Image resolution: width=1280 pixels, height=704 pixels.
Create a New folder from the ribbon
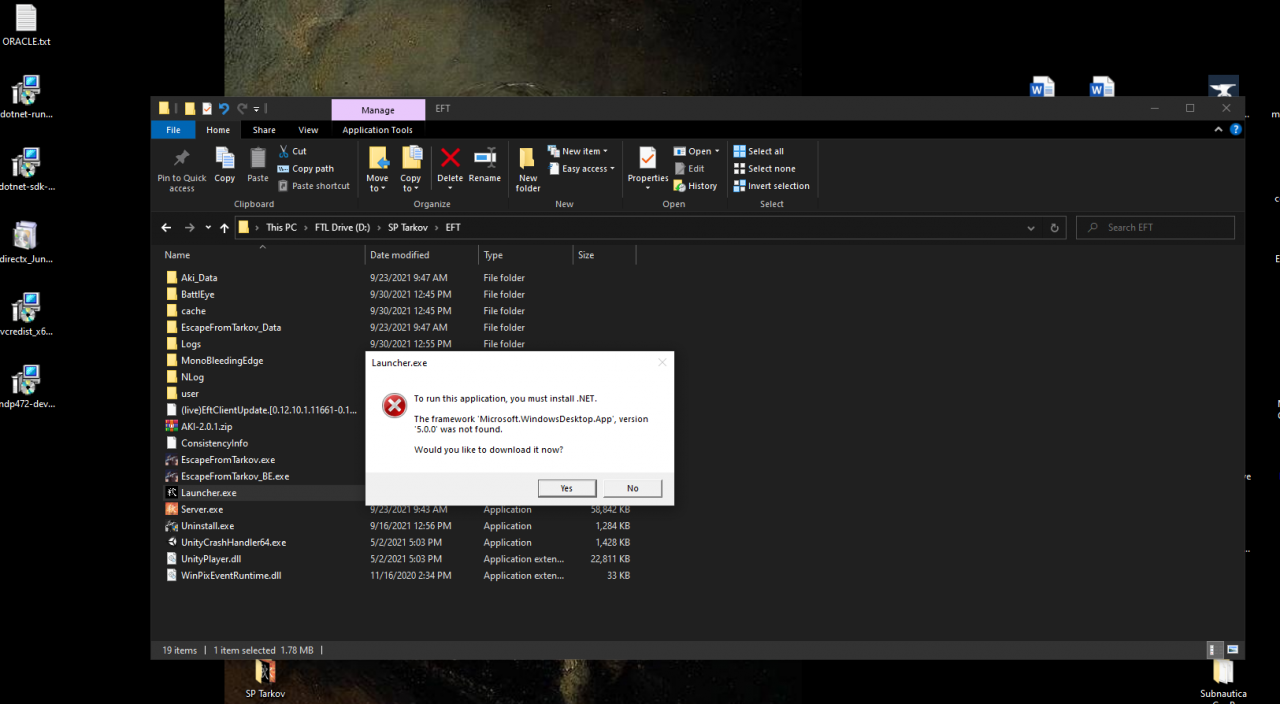click(x=528, y=169)
